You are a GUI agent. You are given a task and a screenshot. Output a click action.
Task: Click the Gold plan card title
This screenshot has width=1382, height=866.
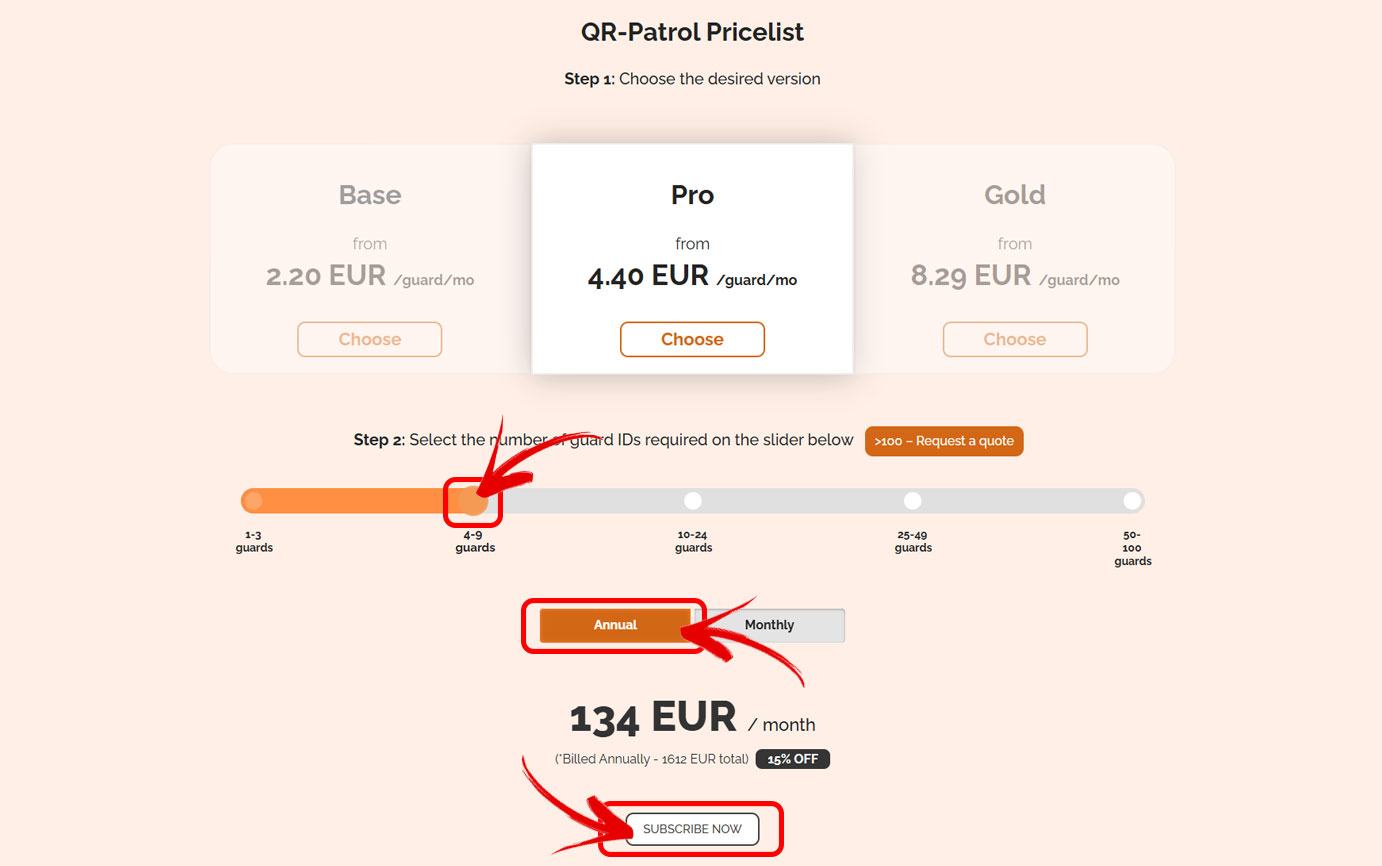pos(1015,194)
